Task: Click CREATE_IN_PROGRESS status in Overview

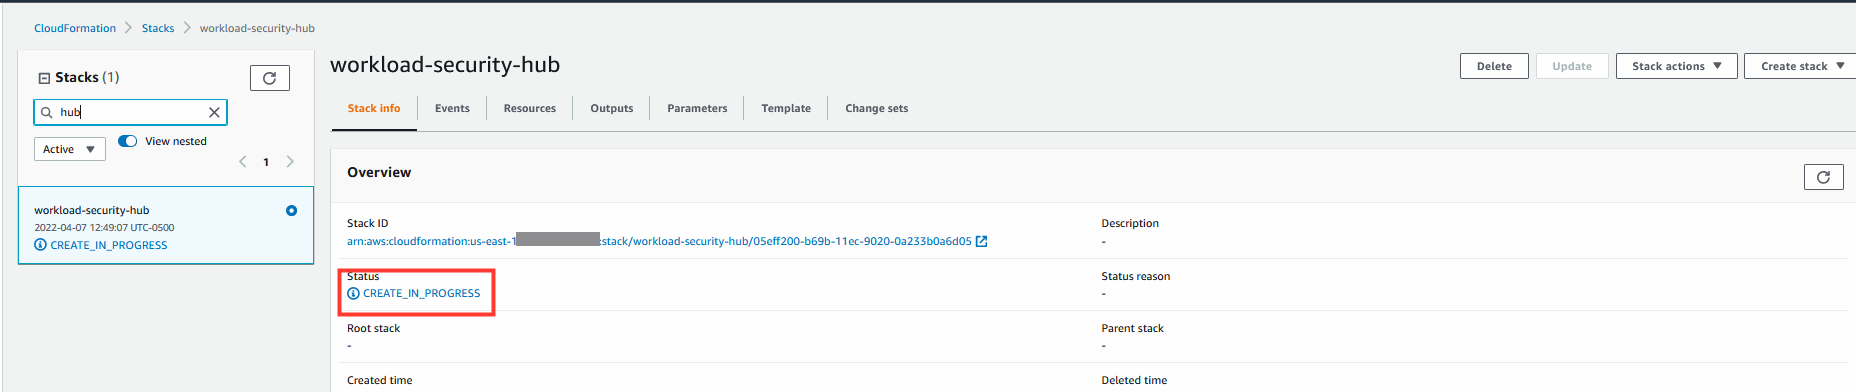Action: [421, 293]
